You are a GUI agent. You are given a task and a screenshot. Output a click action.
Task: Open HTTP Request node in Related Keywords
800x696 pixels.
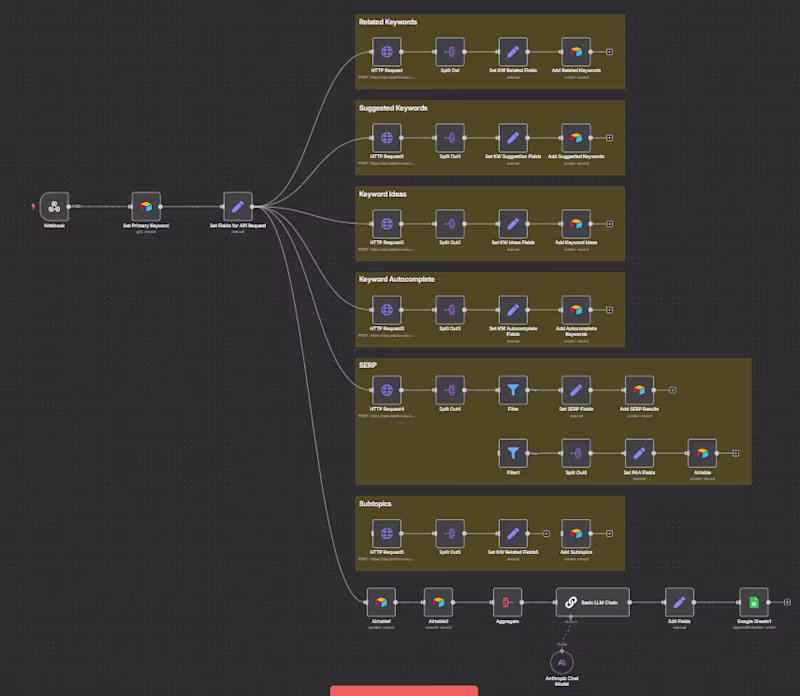pos(387,52)
